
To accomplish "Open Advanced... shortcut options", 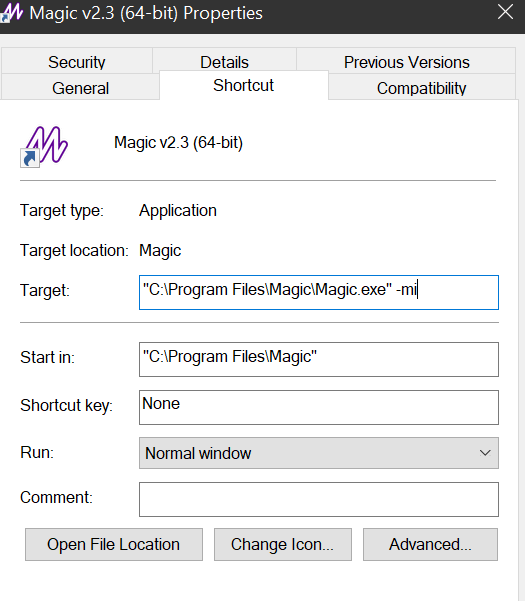I will (x=430, y=544).
